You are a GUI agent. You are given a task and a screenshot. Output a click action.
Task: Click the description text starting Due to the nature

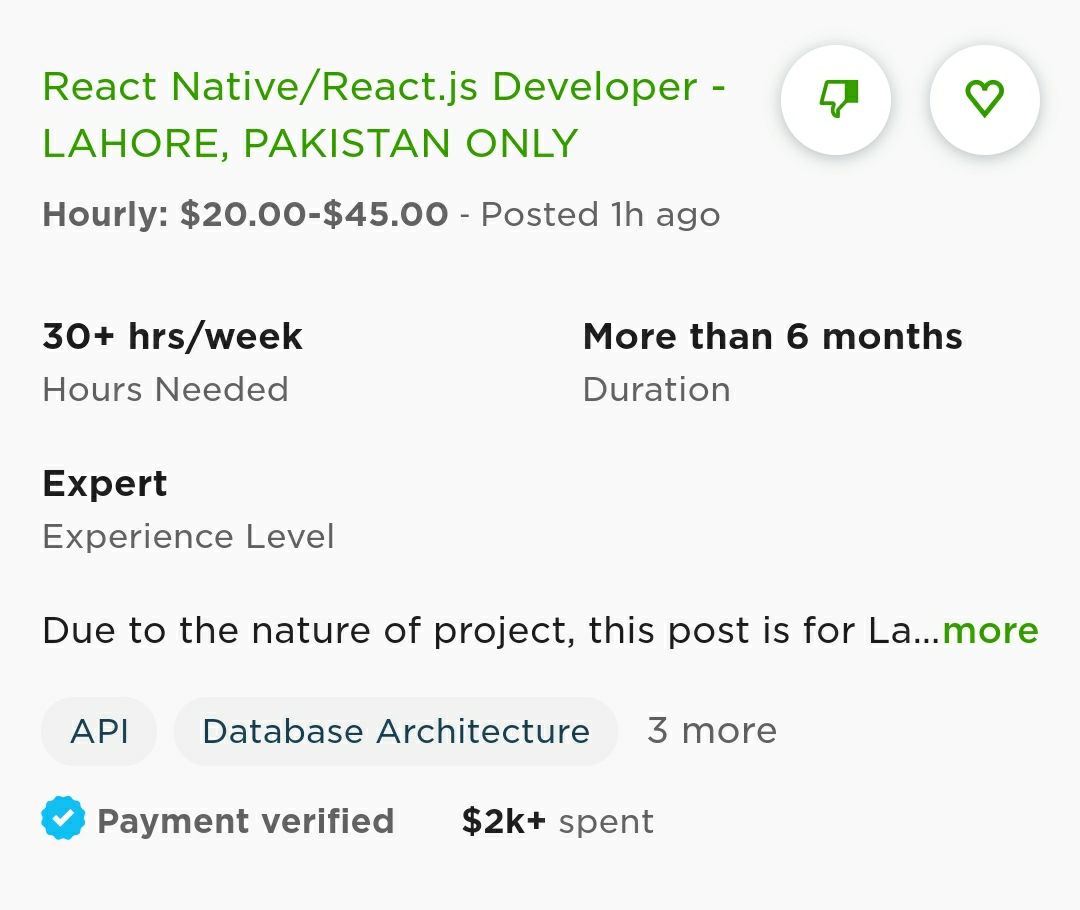tap(490, 630)
